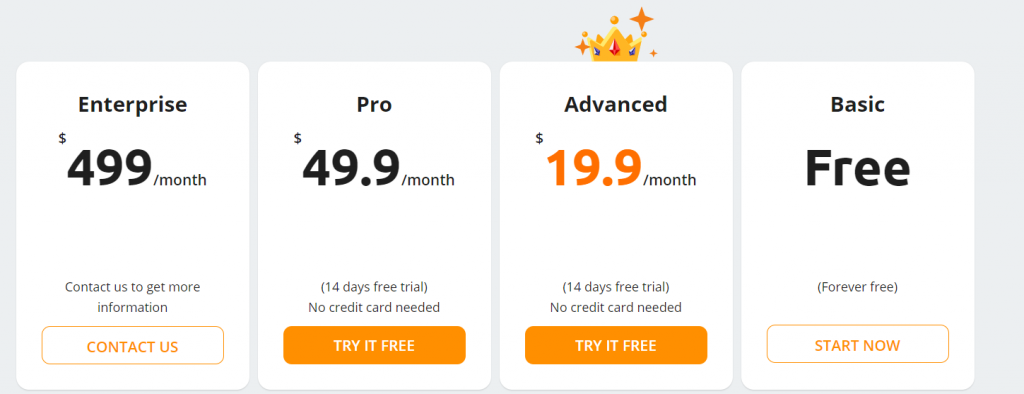Image resolution: width=1024 pixels, height=394 pixels.
Task: Click the 49.9 Pro price
Action: tap(351, 168)
